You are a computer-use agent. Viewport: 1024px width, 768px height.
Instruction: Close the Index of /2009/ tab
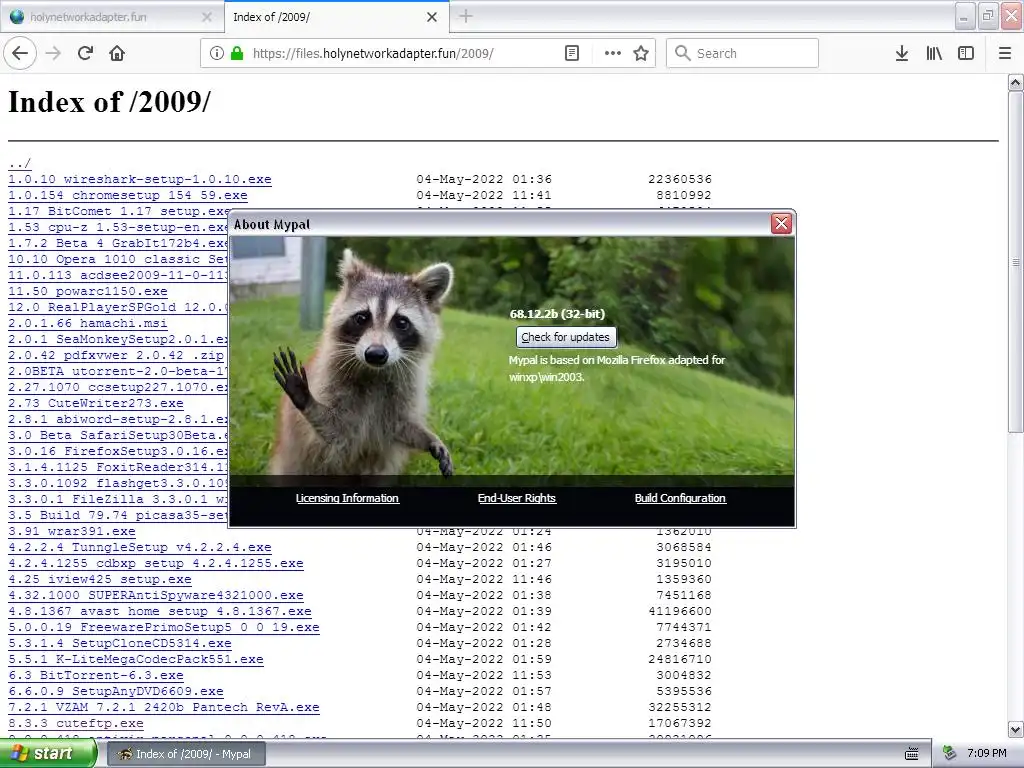point(432,17)
